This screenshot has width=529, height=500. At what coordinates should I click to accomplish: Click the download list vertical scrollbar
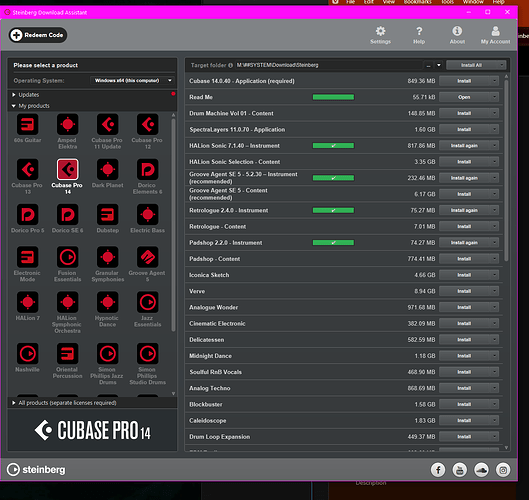[x=506, y=170]
